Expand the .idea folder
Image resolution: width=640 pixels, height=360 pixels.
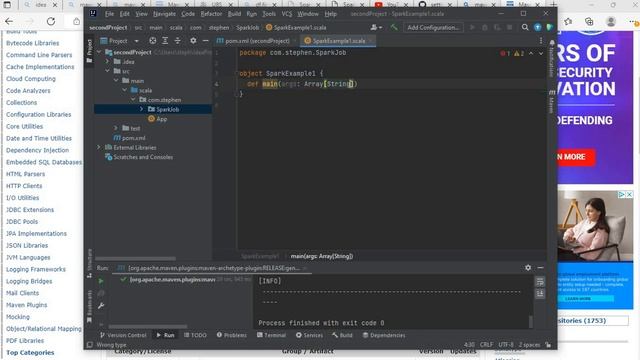pos(108,62)
